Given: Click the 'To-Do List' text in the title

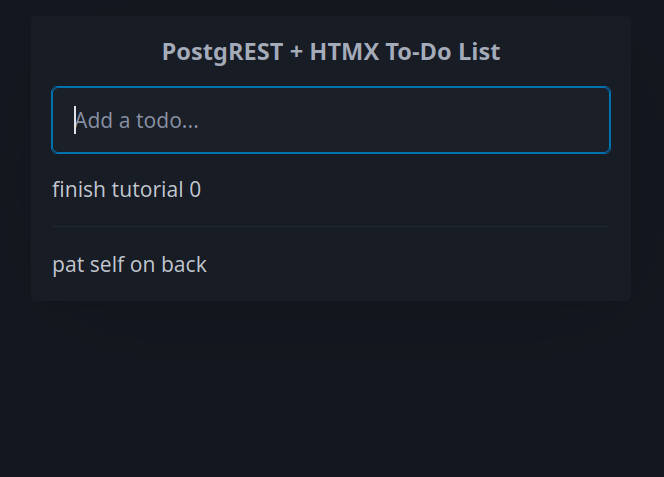Looking at the screenshot, I should (x=443, y=52).
